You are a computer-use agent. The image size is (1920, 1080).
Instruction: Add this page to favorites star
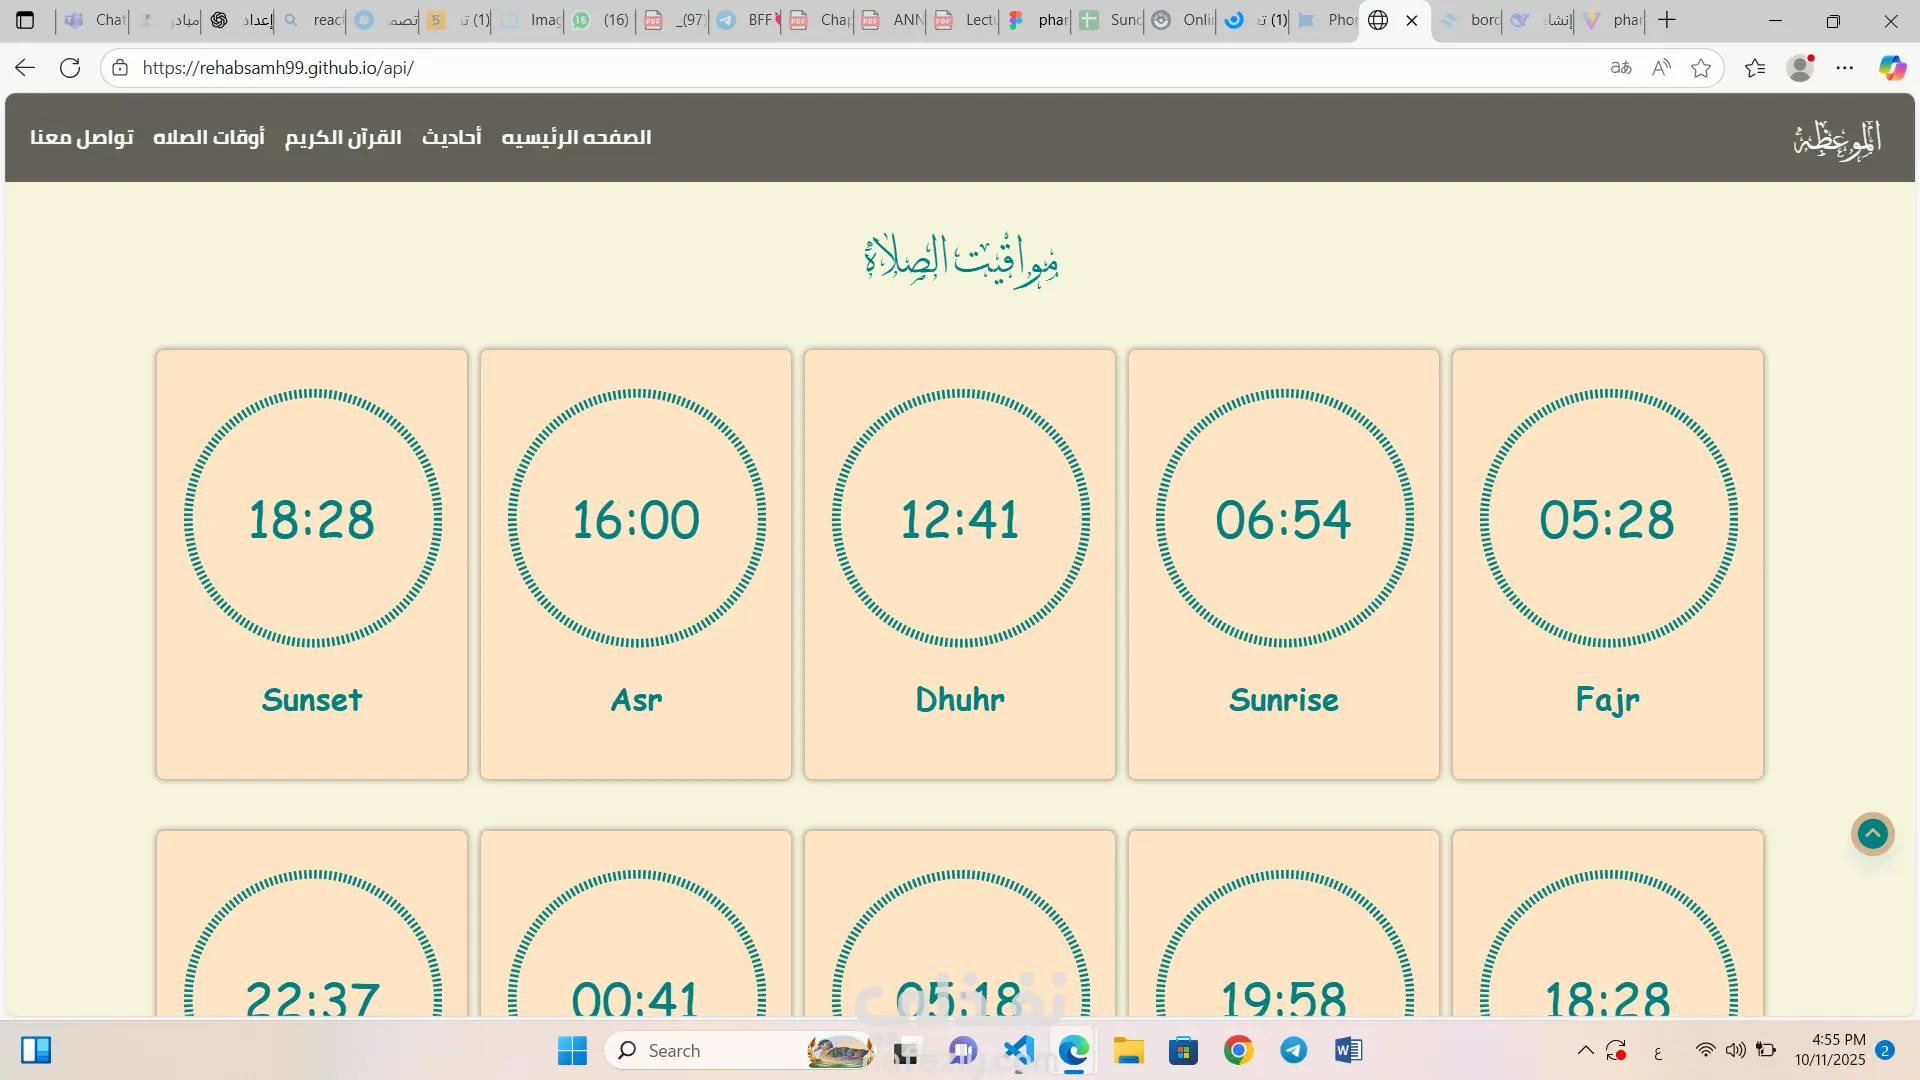click(1700, 68)
